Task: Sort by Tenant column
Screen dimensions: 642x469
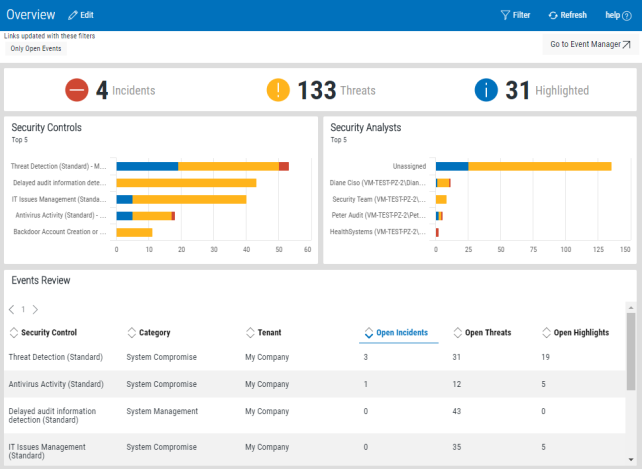Action: pos(267,332)
